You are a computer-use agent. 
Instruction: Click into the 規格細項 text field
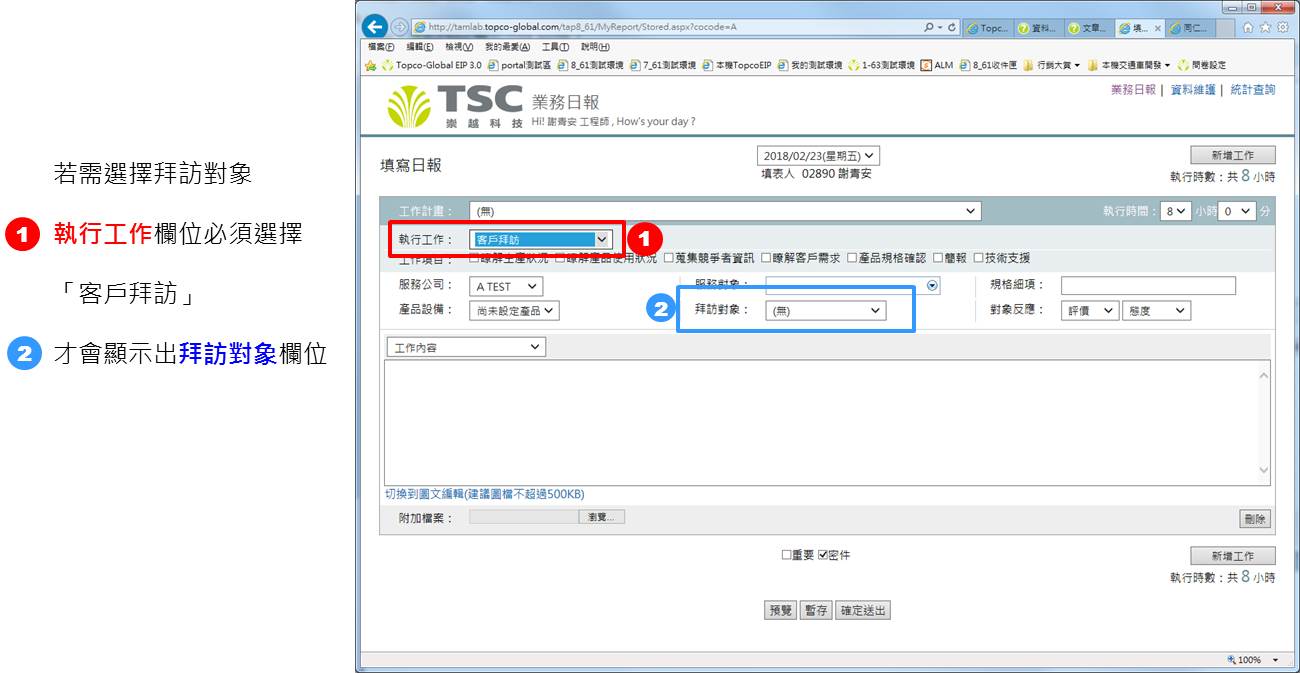[x=1148, y=286]
